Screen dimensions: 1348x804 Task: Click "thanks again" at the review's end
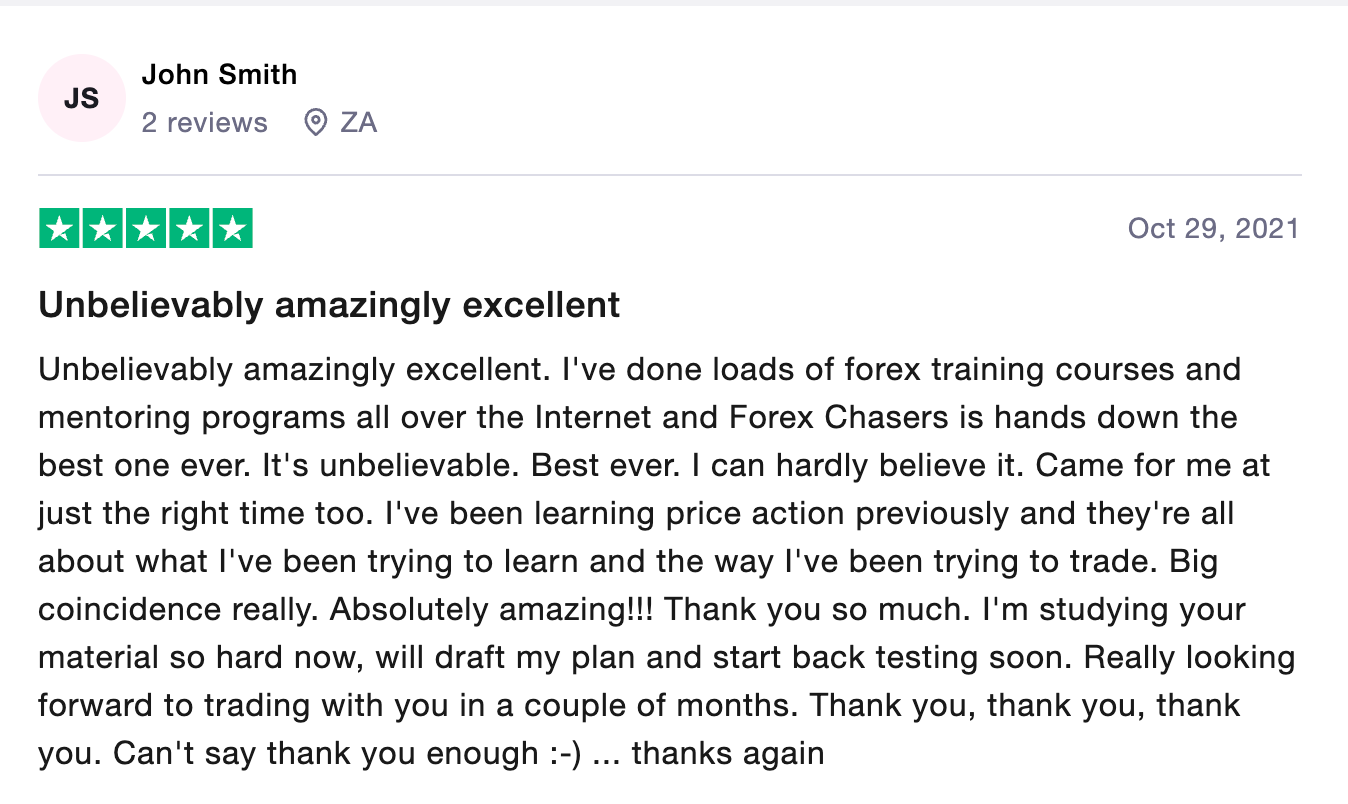(728, 754)
